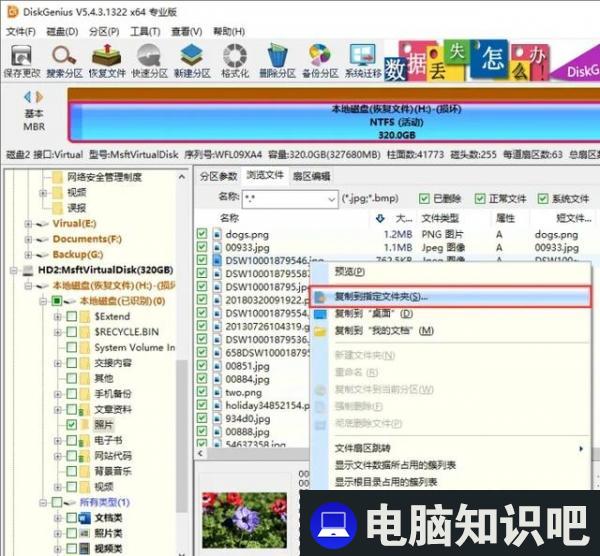This screenshot has height=556, width=600.
Task: Click the tree panel scroll-up arrow
Action: point(182,177)
